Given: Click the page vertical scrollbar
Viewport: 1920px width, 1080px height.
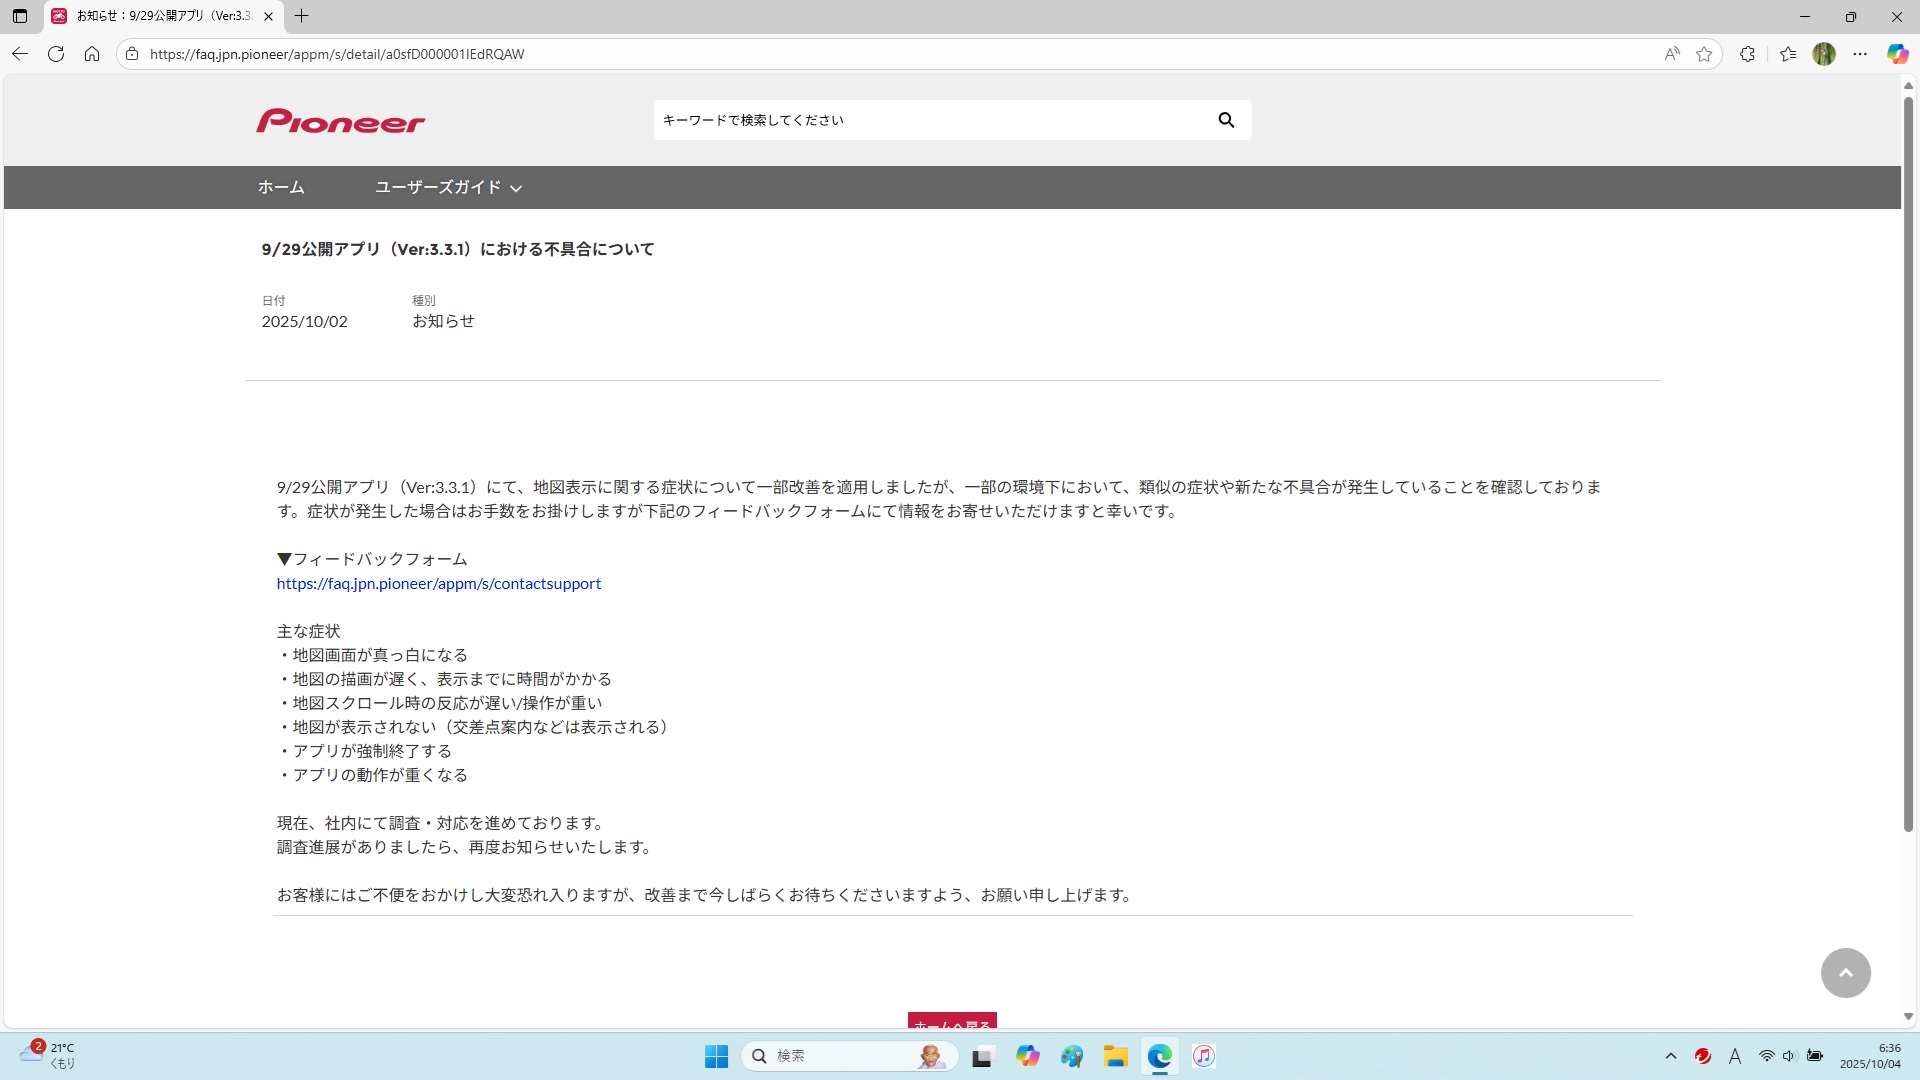Looking at the screenshot, I should [1908, 460].
